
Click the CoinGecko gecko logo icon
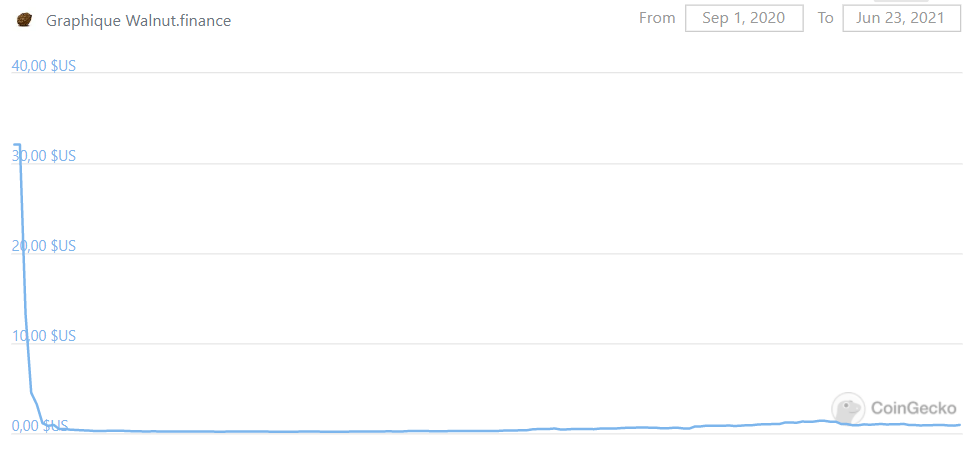point(848,409)
